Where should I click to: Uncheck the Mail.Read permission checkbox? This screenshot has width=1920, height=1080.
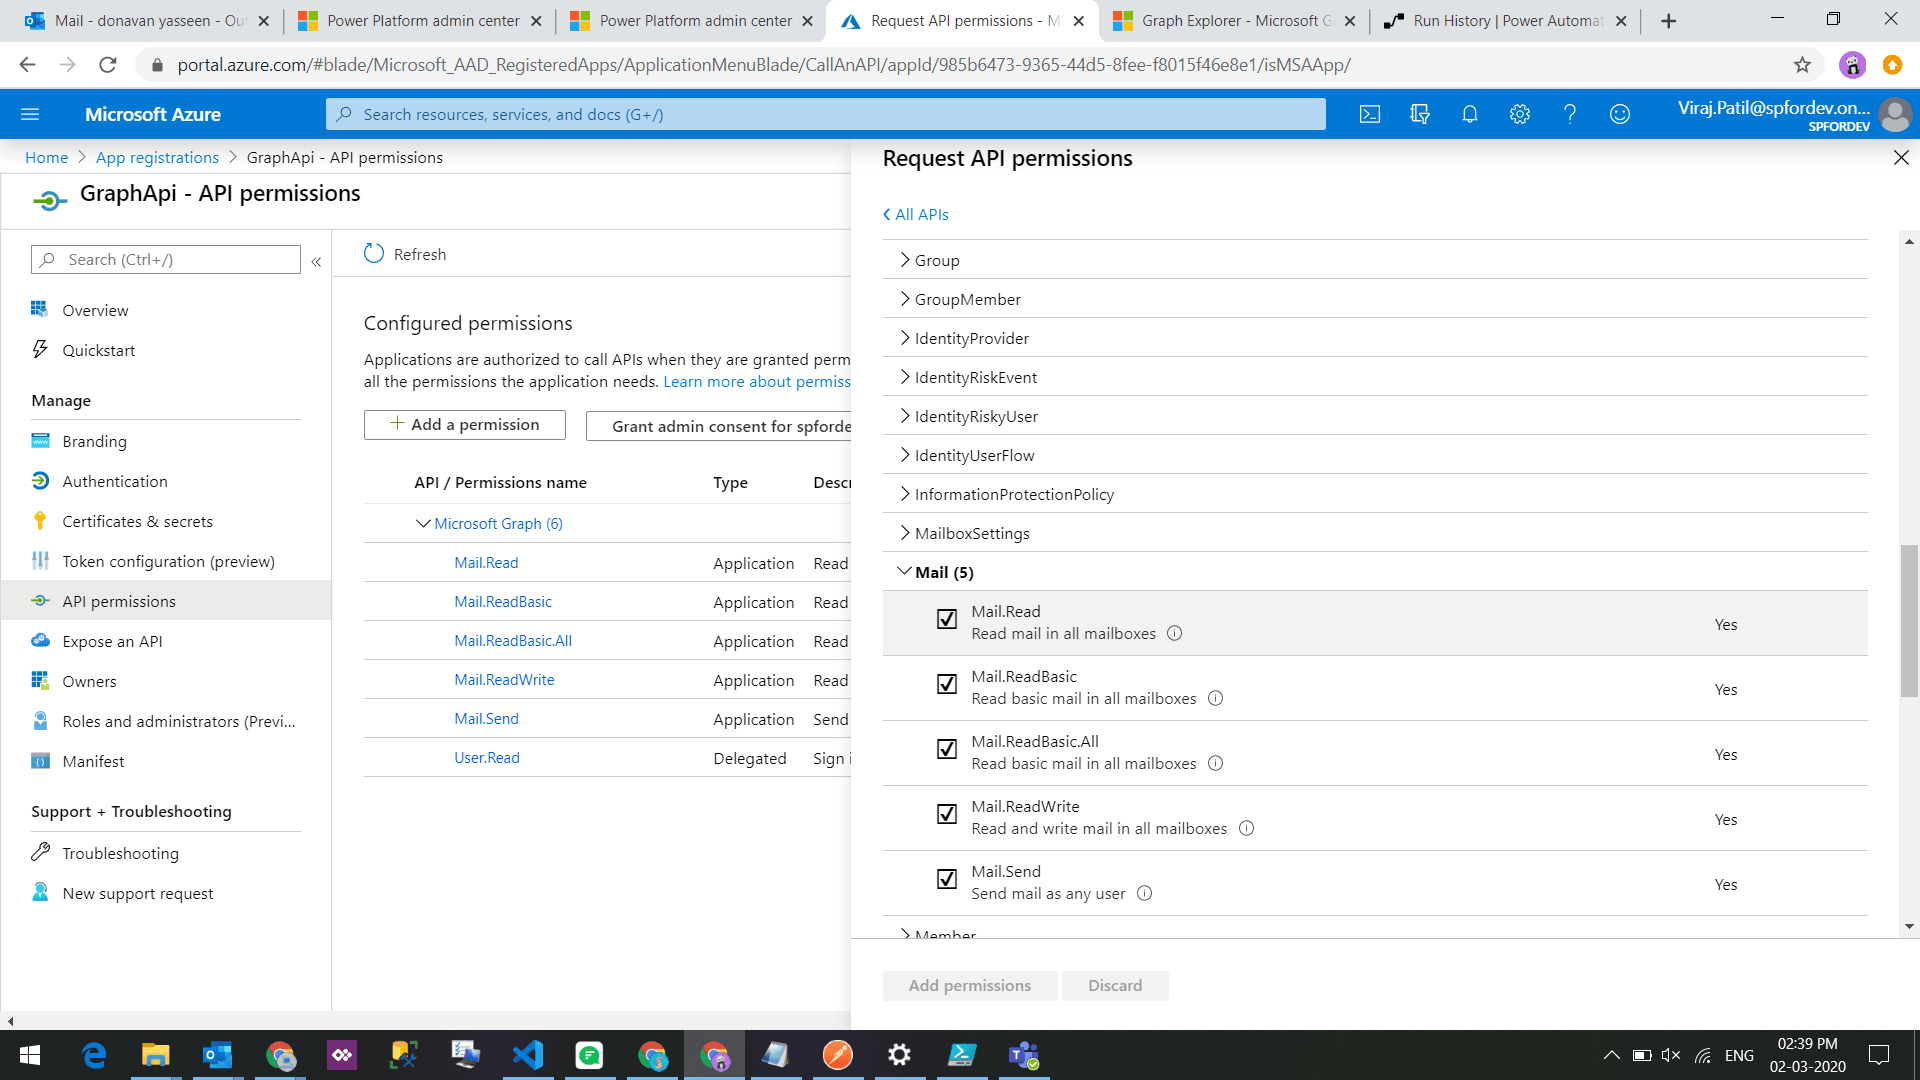tap(946, 620)
